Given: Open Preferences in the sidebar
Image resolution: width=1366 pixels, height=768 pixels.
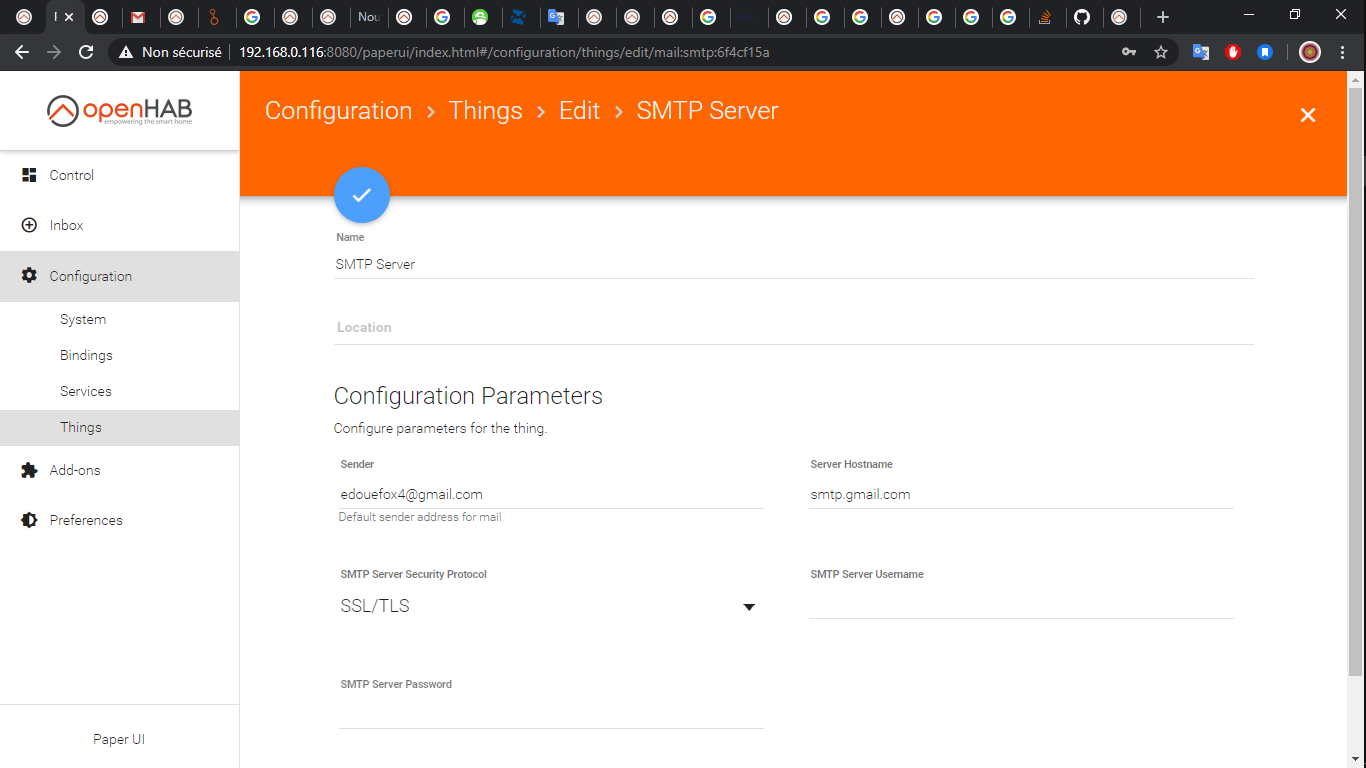Looking at the screenshot, I should [x=120, y=520].
